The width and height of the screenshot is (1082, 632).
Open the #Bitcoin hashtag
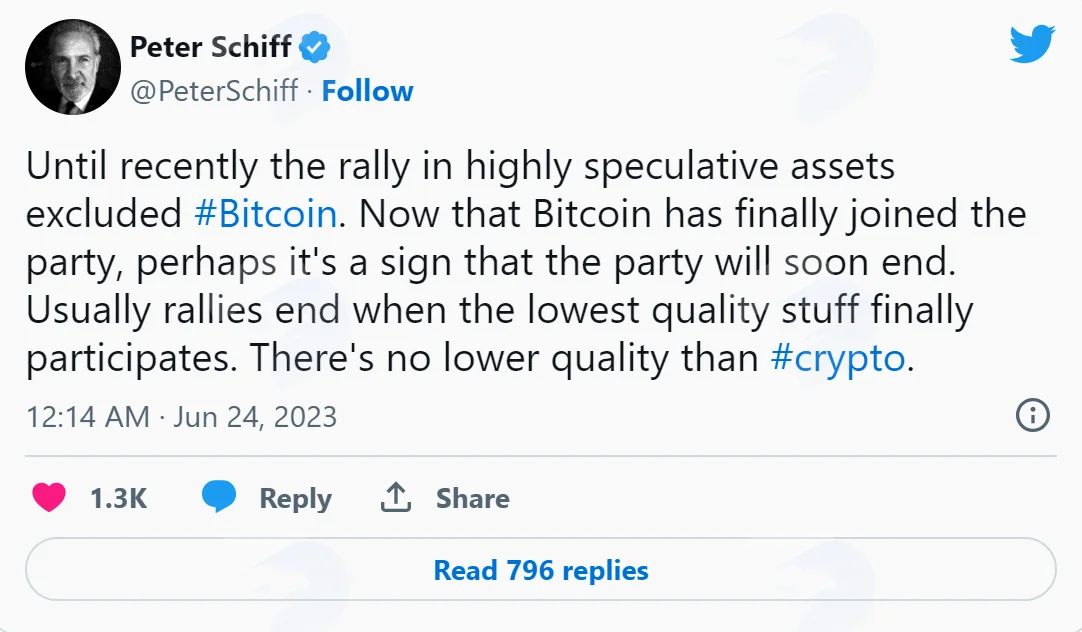[266, 214]
